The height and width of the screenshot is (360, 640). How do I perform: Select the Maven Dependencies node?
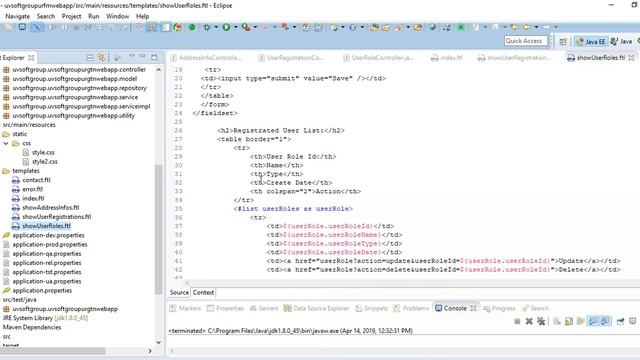click(x=32, y=327)
